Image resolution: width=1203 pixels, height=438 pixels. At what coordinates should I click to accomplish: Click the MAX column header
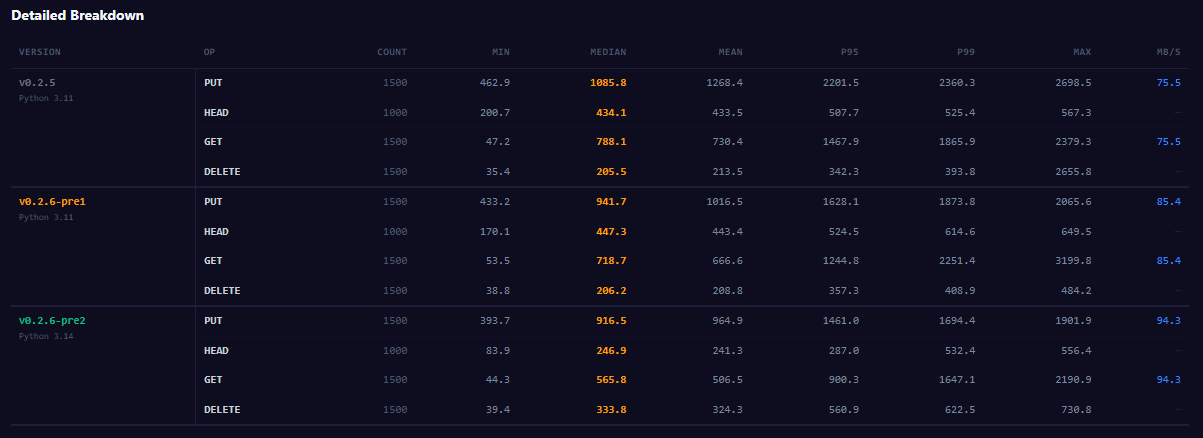pyautogui.click(x=1081, y=51)
